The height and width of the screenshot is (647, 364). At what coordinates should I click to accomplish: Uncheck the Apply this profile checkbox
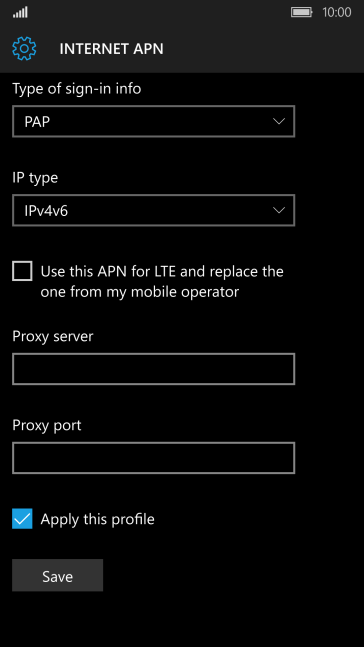click(22, 519)
